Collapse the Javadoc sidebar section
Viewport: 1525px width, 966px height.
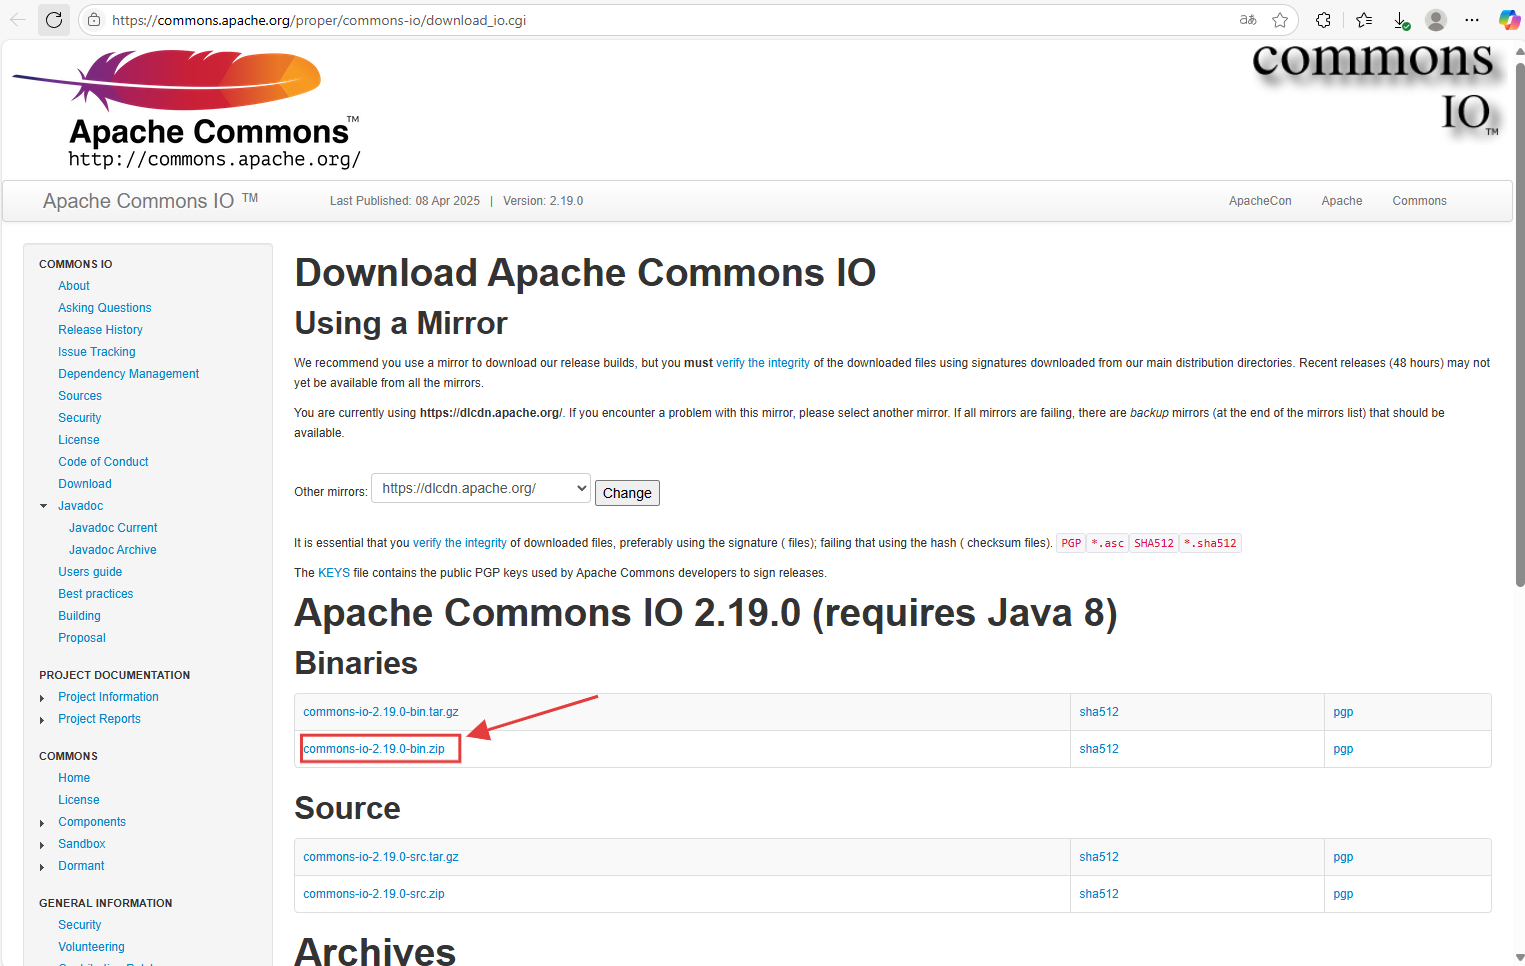pyautogui.click(x=42, y=505)
